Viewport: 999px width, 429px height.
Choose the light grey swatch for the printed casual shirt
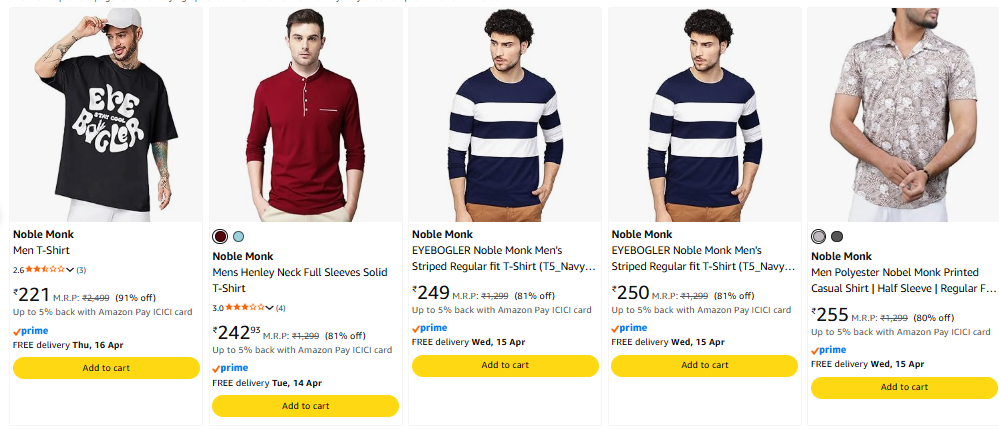pos(819,236)
